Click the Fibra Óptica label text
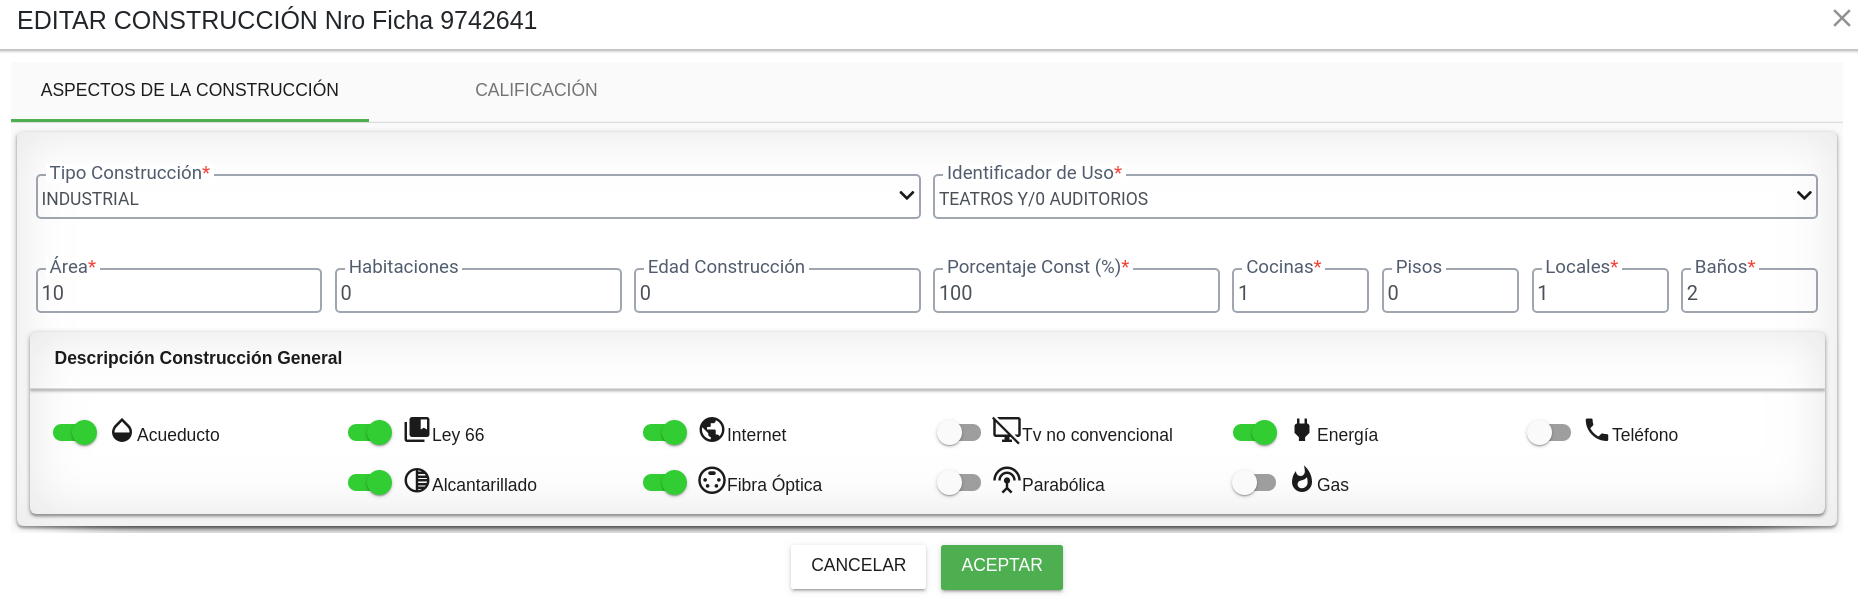Screen dimensions: 1858x610 (774, 485)
